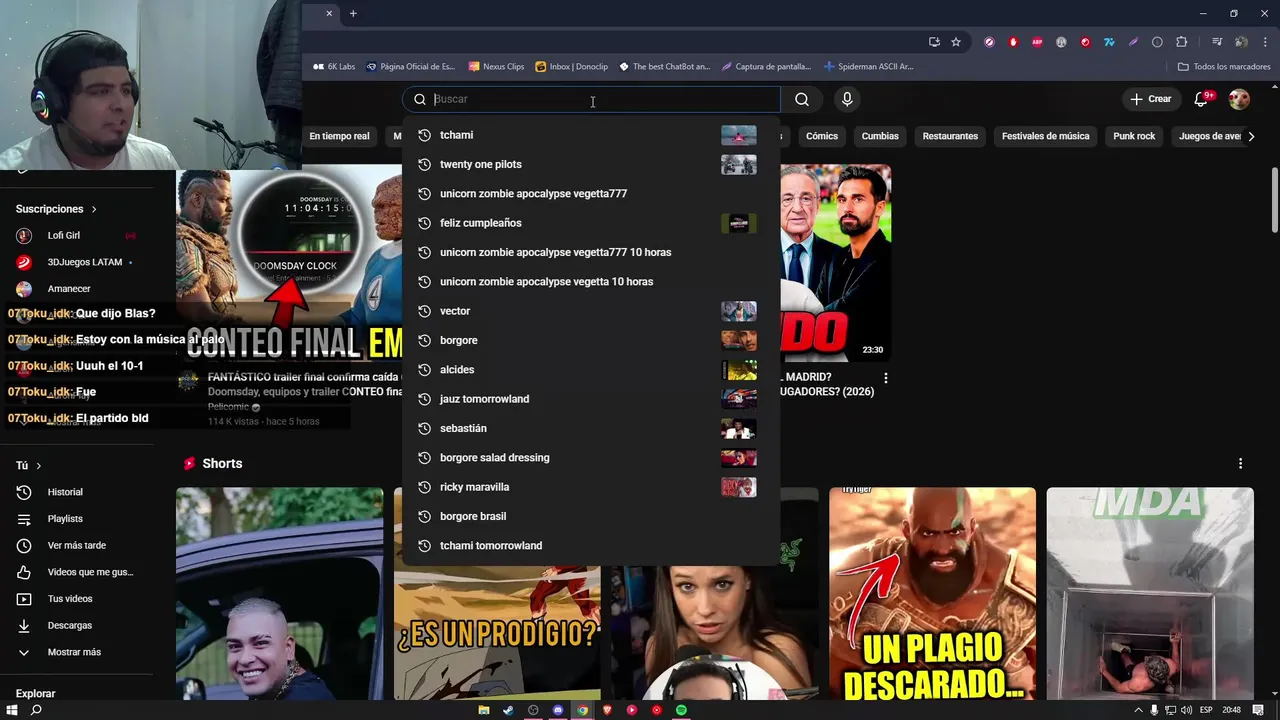Open Madrid video three-dot options
1280x720 pixels.
coord(885,378)
